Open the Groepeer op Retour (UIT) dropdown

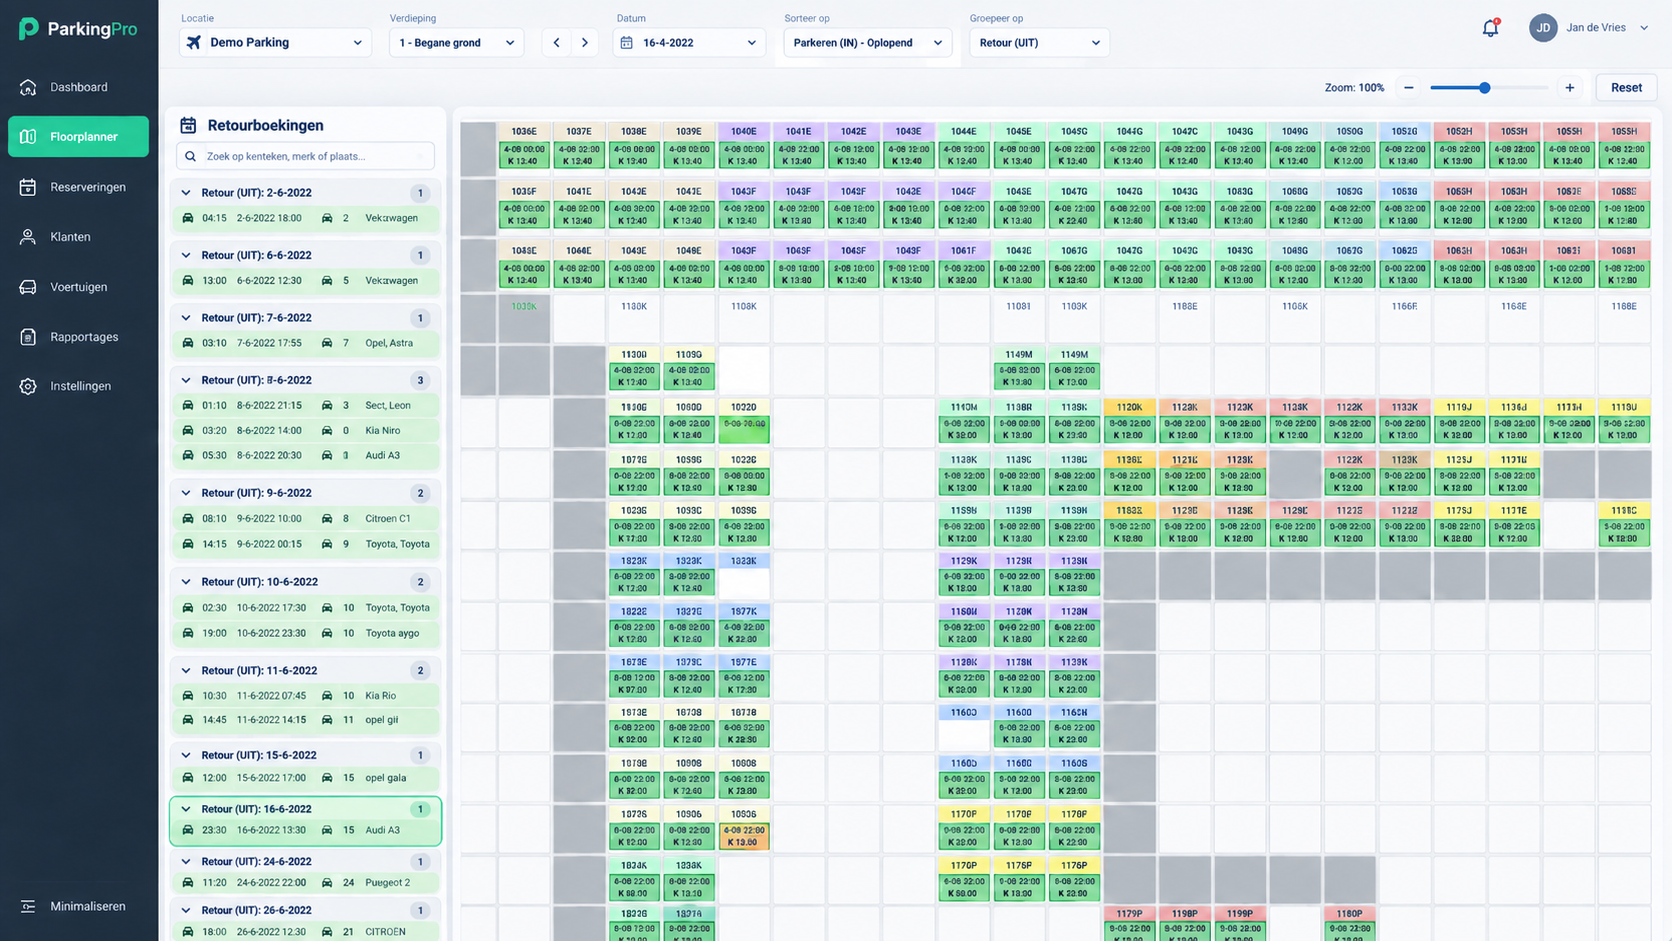[1039, 43]
